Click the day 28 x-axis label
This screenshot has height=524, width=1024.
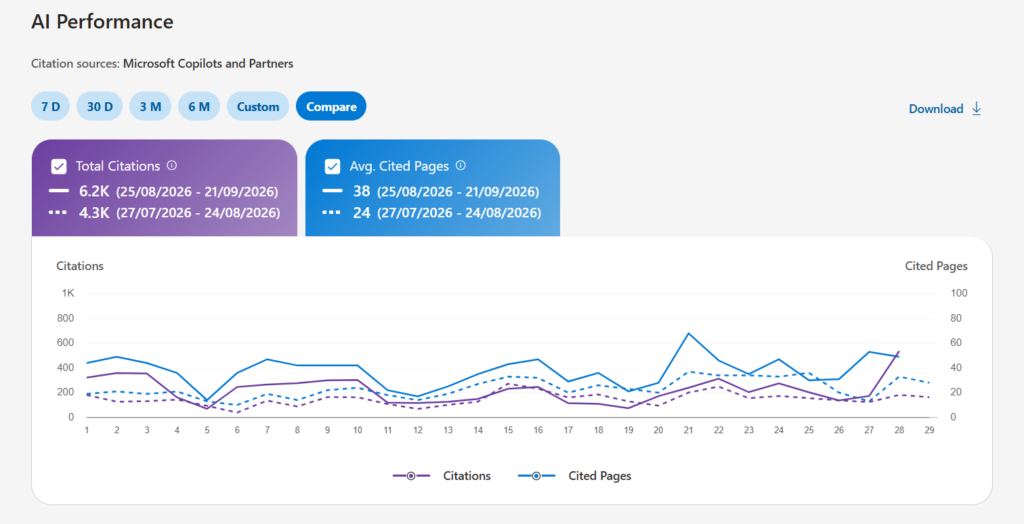click(x=899, y=430)
